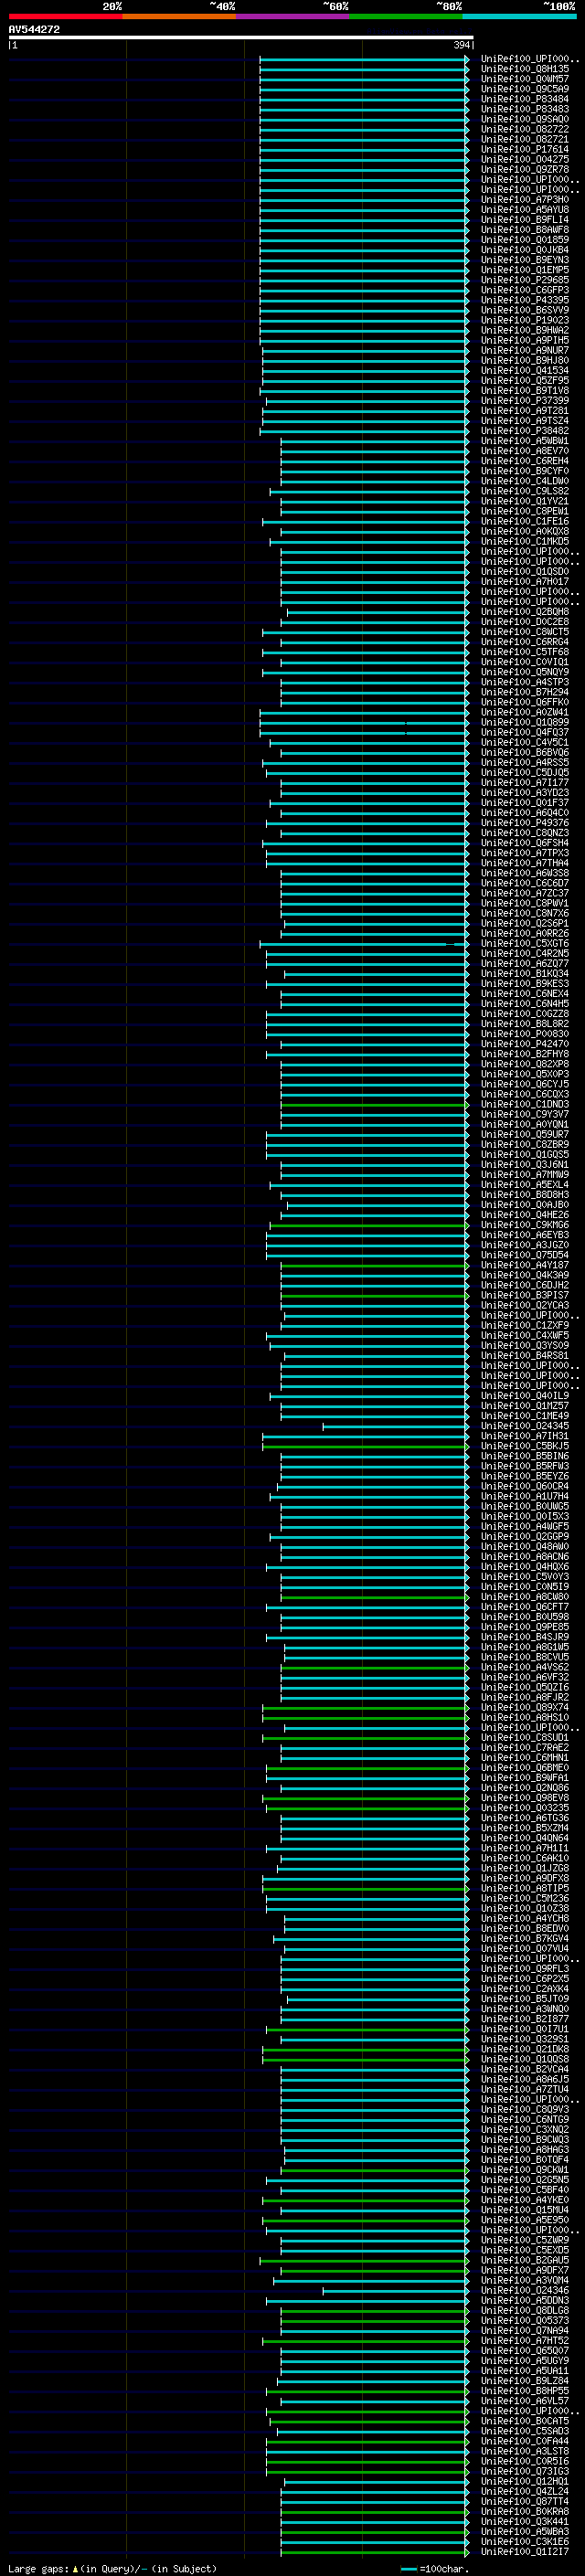Select hit label UniRef100_C9KMG6
This screenshot has height=2576, width=585.
pos(525,1225)
